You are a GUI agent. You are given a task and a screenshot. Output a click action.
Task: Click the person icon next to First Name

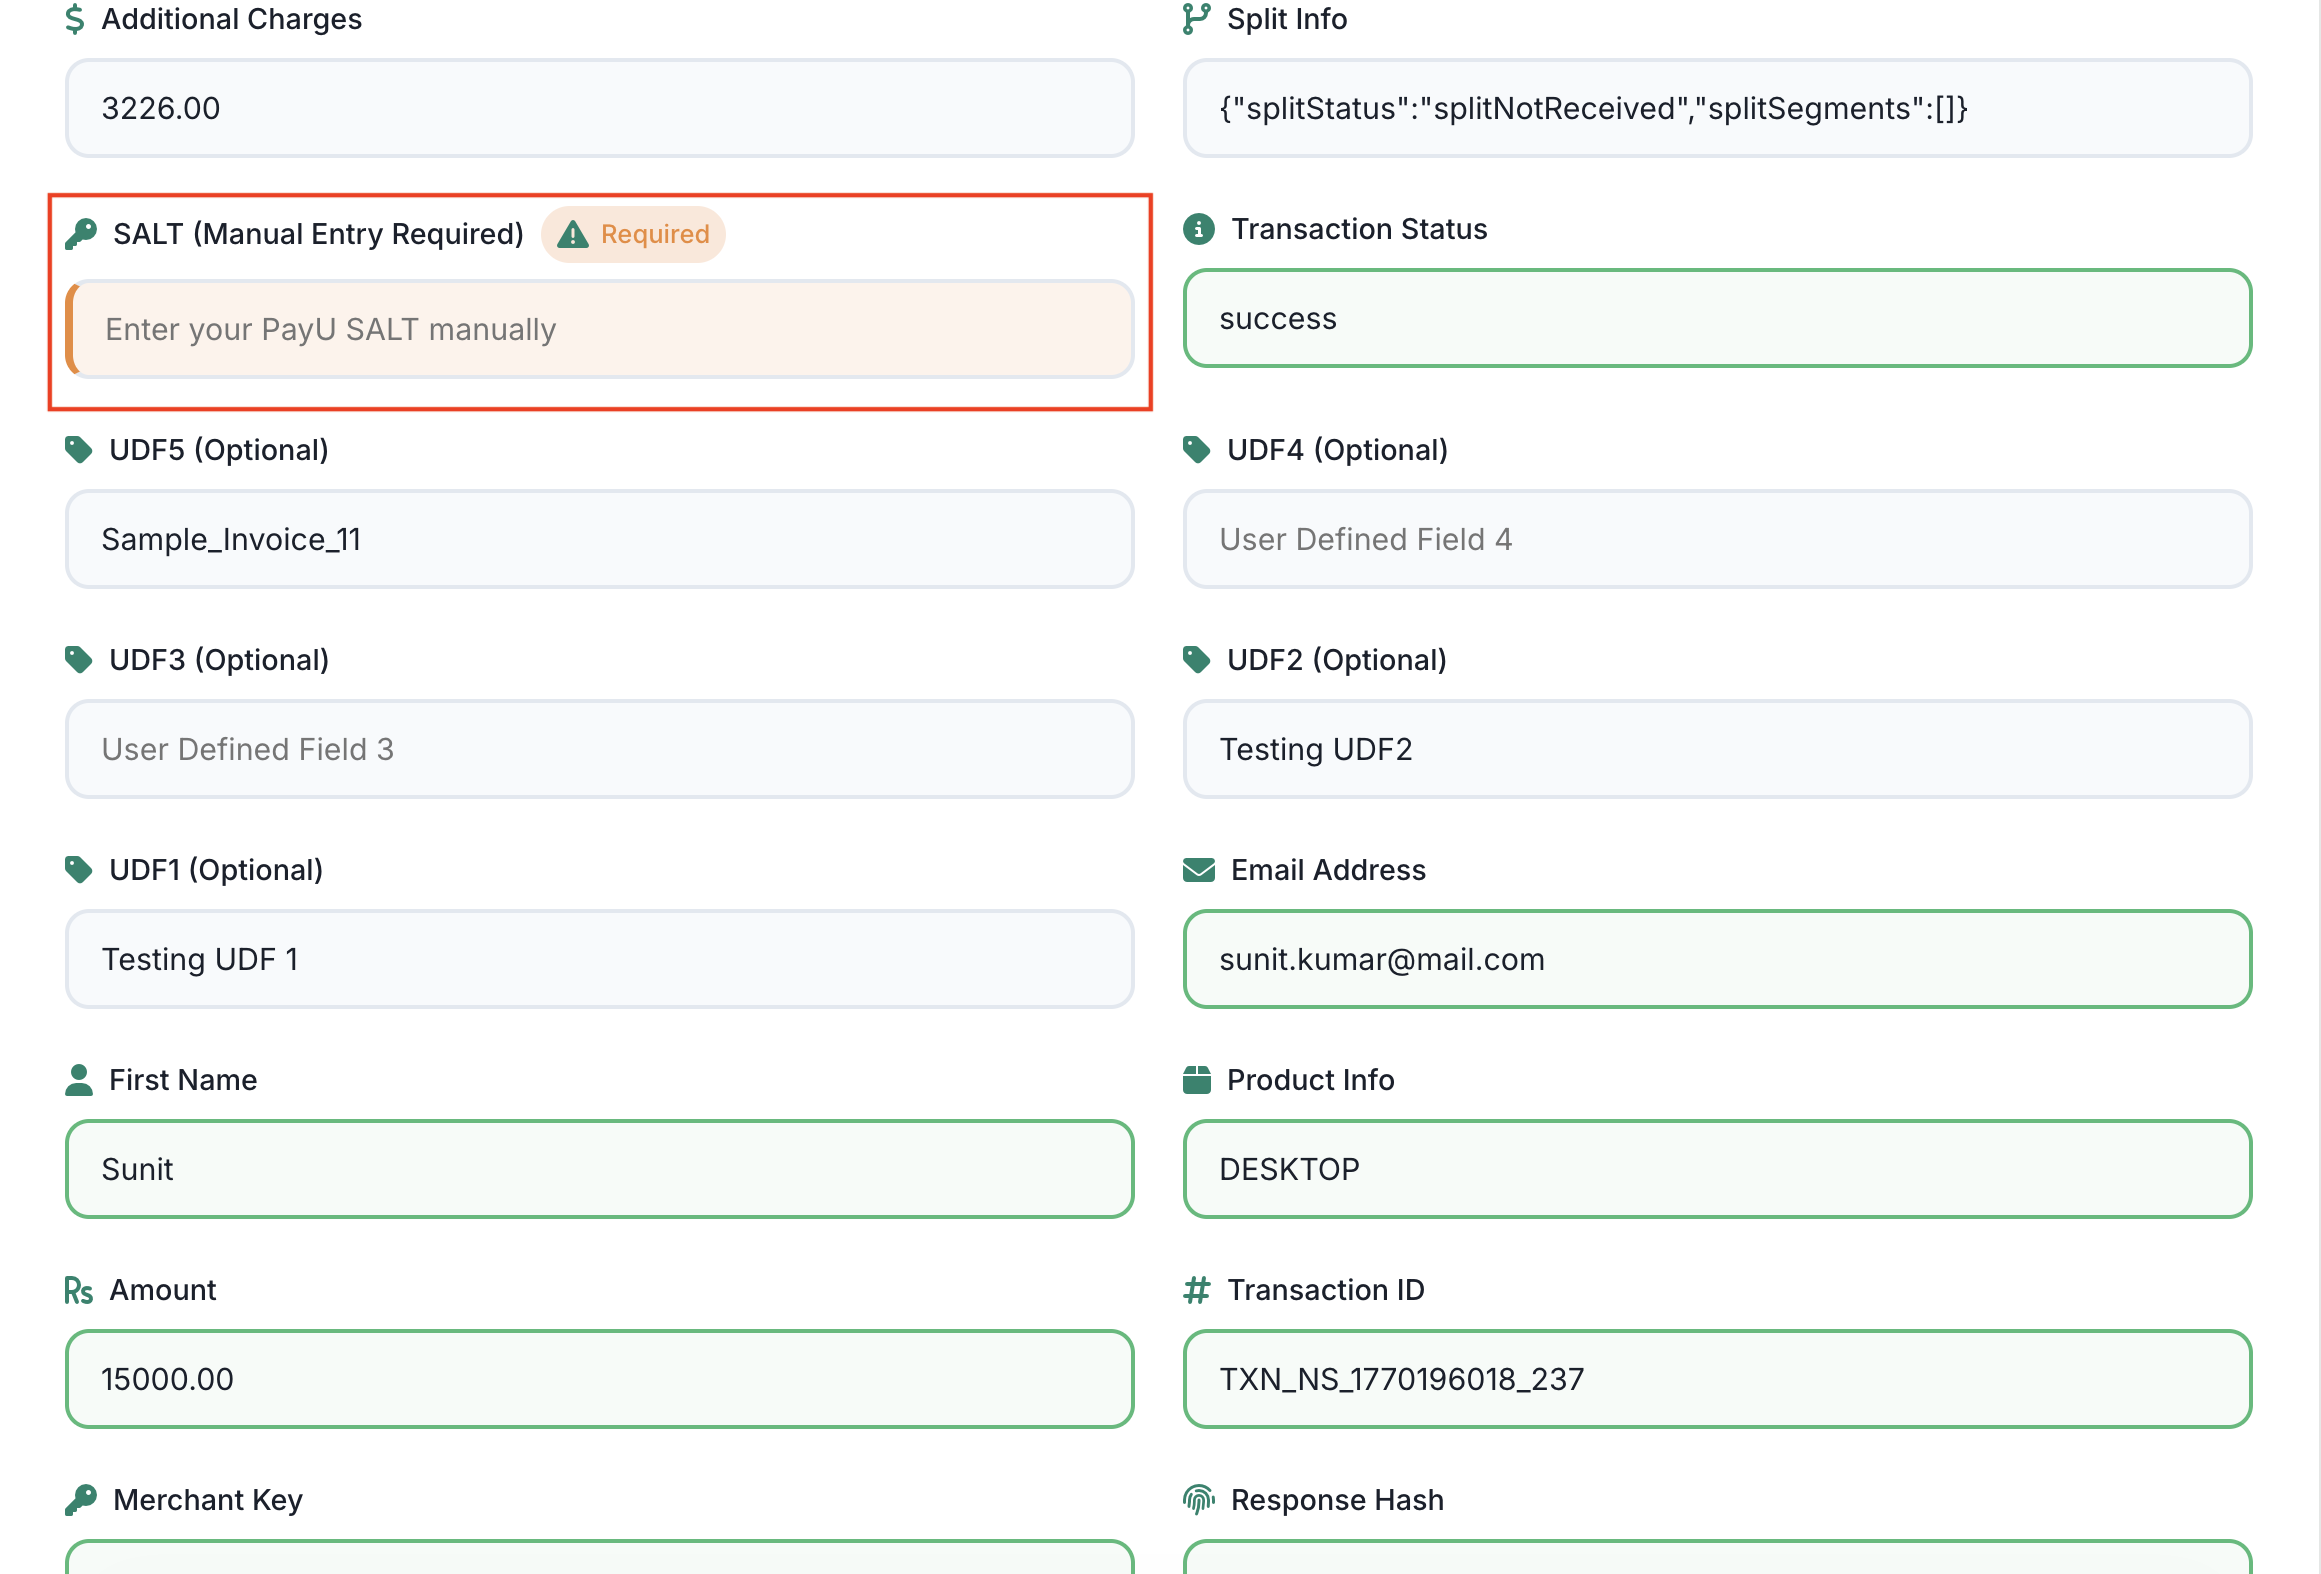(x=79, y=1080)
